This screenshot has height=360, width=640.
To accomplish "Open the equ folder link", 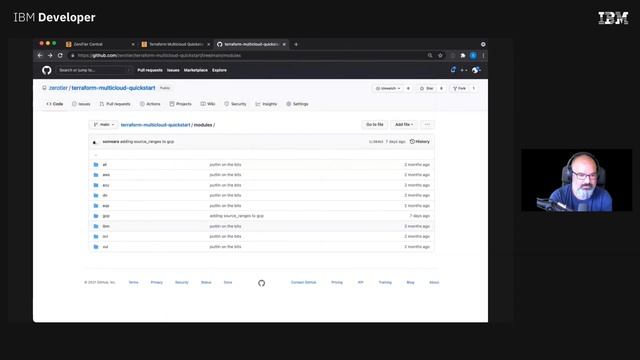I will pos(106,206).
